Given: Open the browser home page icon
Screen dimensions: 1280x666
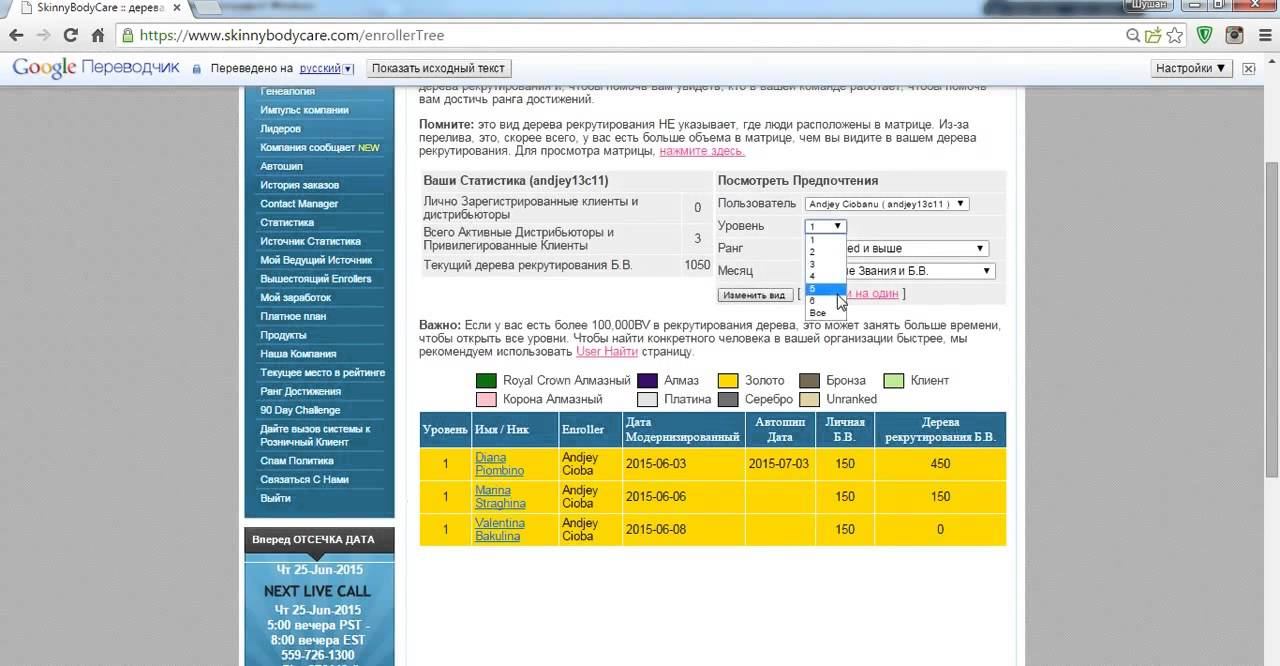Looking at the screenshot, I should tap(98, 35).
